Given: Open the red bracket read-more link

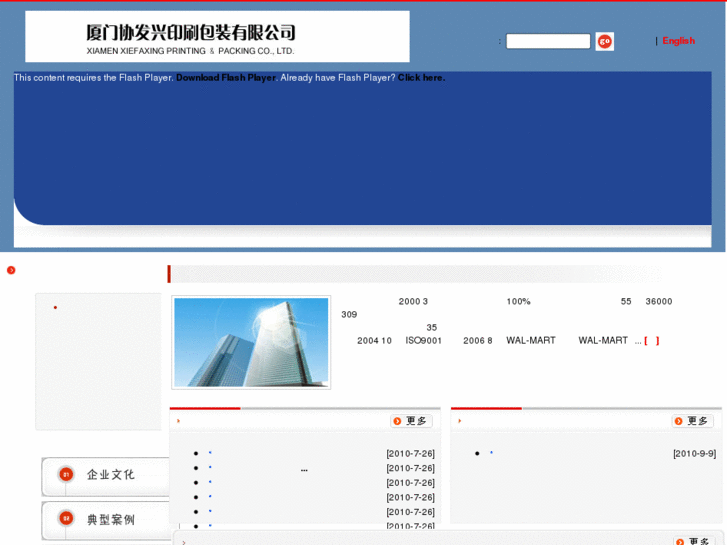Looking at the screenshot, I should click(651, 341).
